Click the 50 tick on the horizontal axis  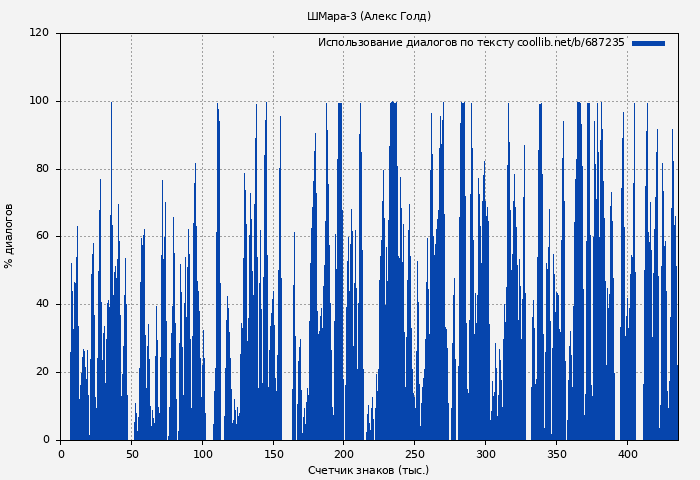click(x=131, y=453)
